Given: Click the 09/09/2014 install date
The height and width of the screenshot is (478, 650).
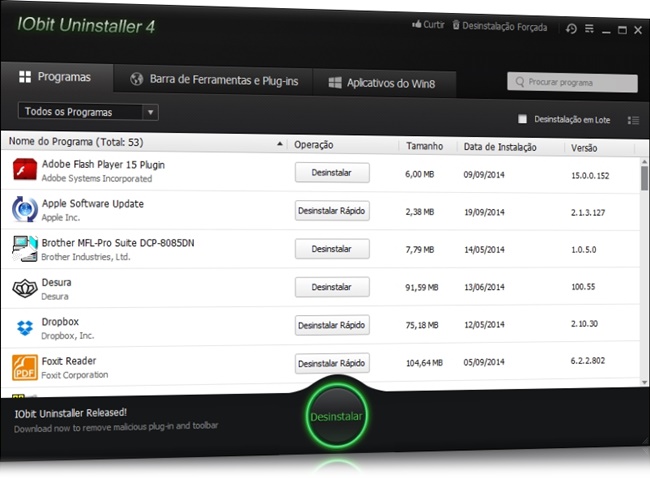Looking at the screenshot, I should coord(484,175).
